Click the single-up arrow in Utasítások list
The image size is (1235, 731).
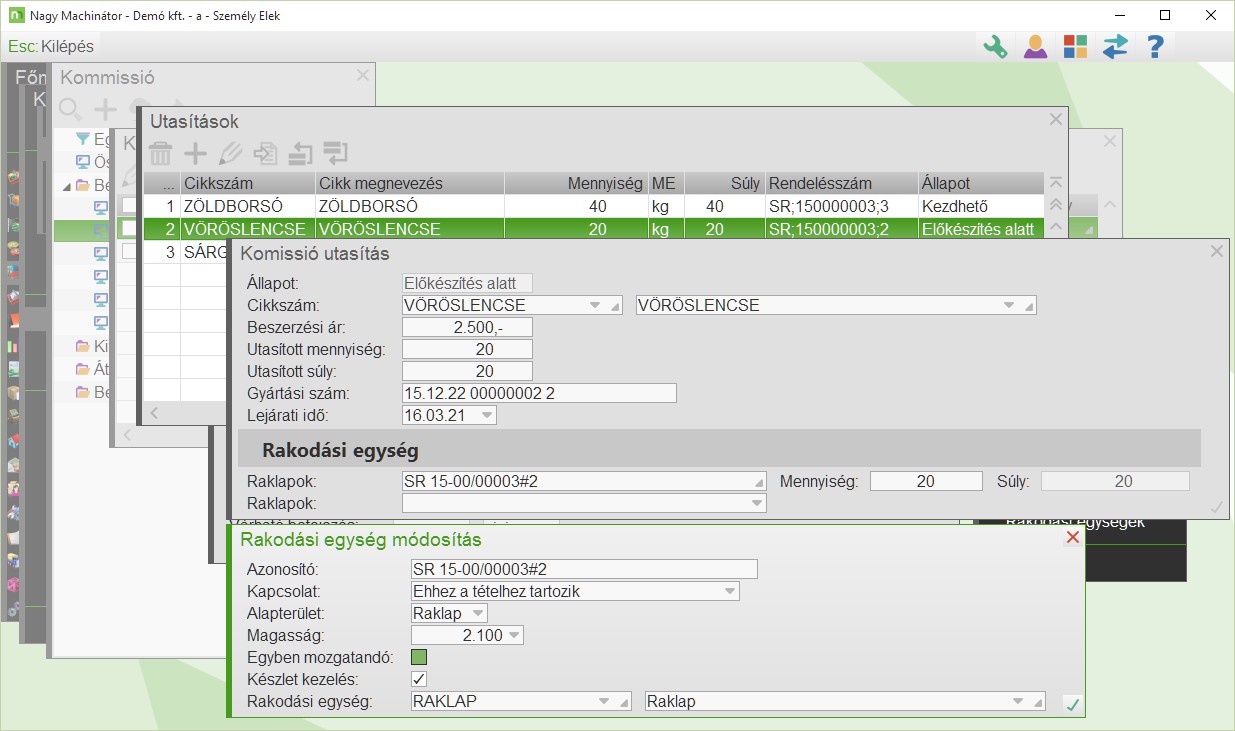coord(1055,227)
